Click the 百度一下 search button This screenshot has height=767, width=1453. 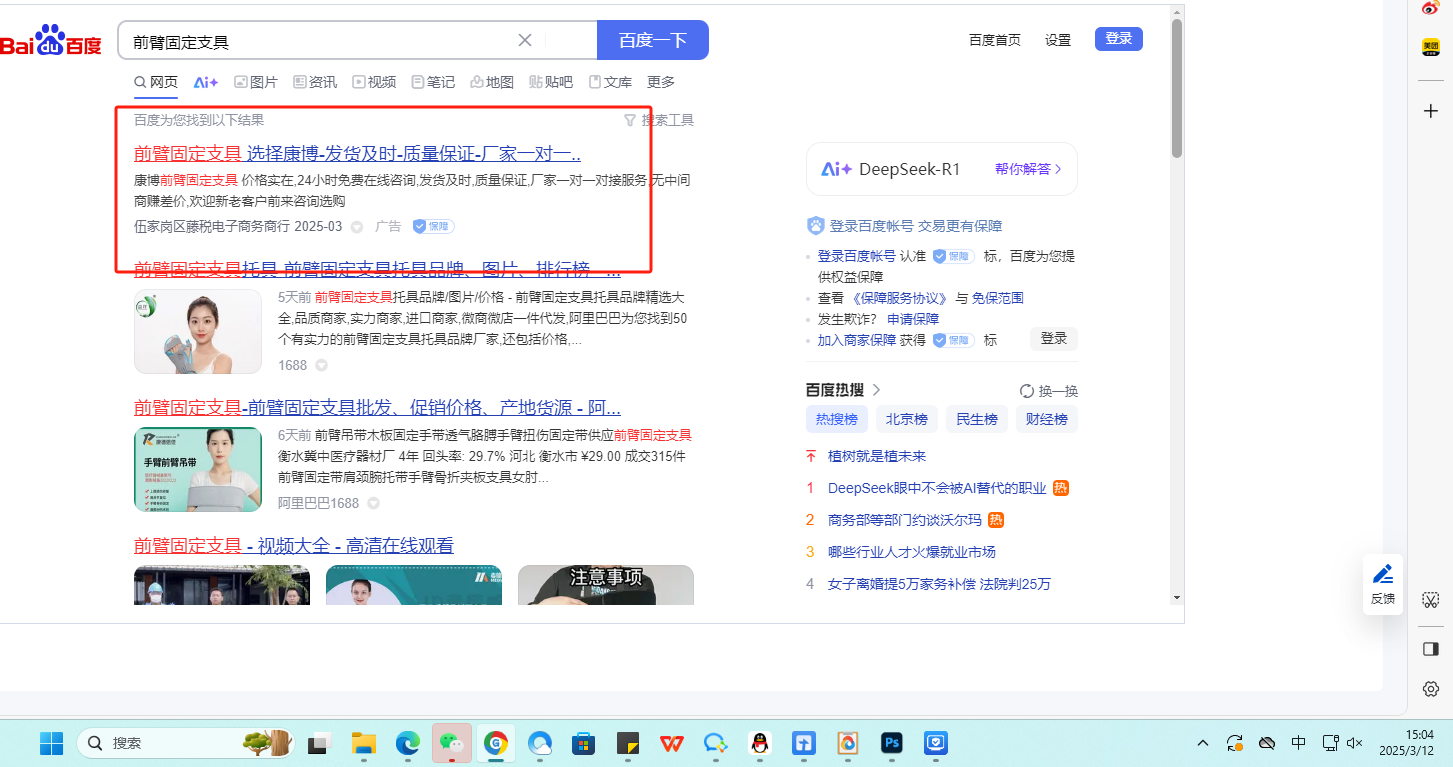652,40
